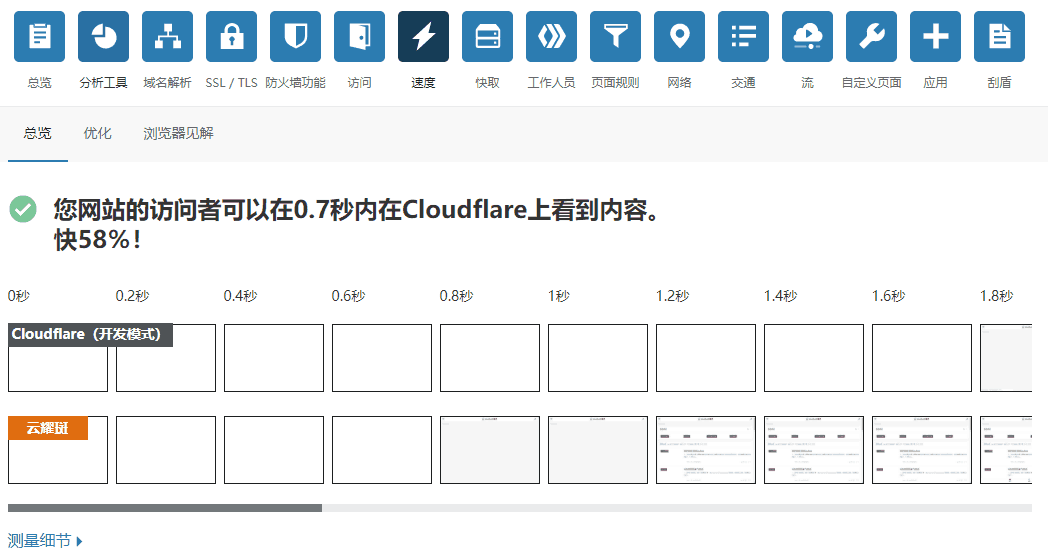The image size is (1048, 559).
Task: Open 云耀斑 frame thumbnail at 1秒
Action: tap(598, 450)
